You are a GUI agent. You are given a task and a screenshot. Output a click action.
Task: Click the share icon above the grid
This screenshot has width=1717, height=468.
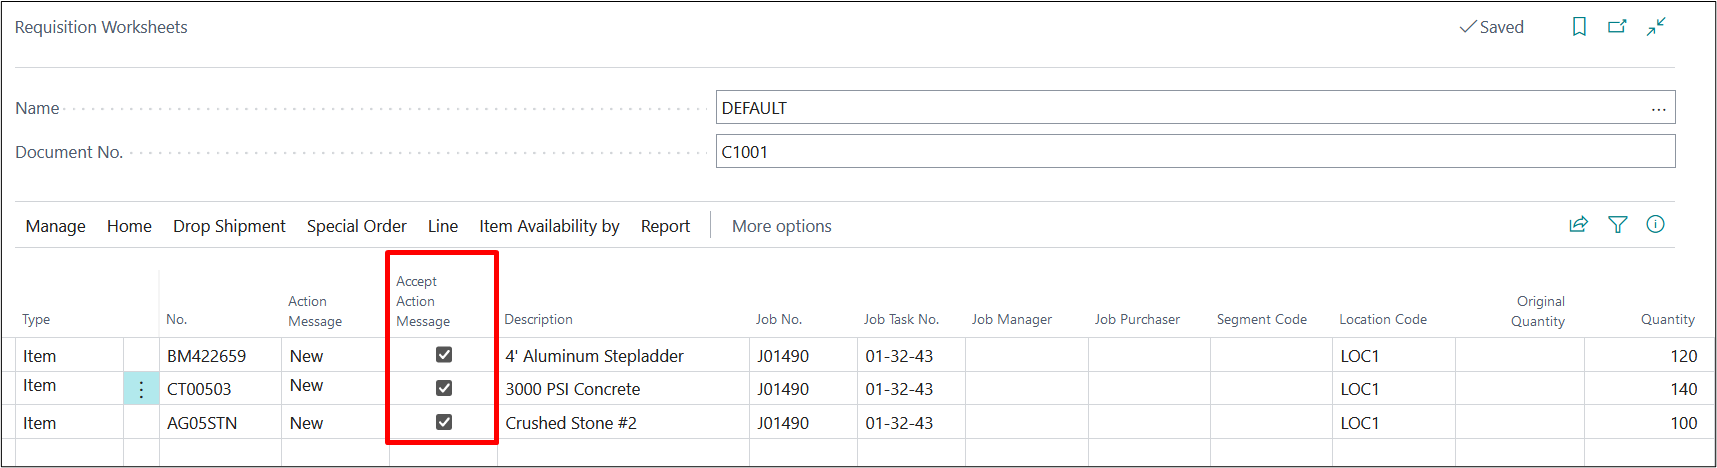coord(1578,225)
